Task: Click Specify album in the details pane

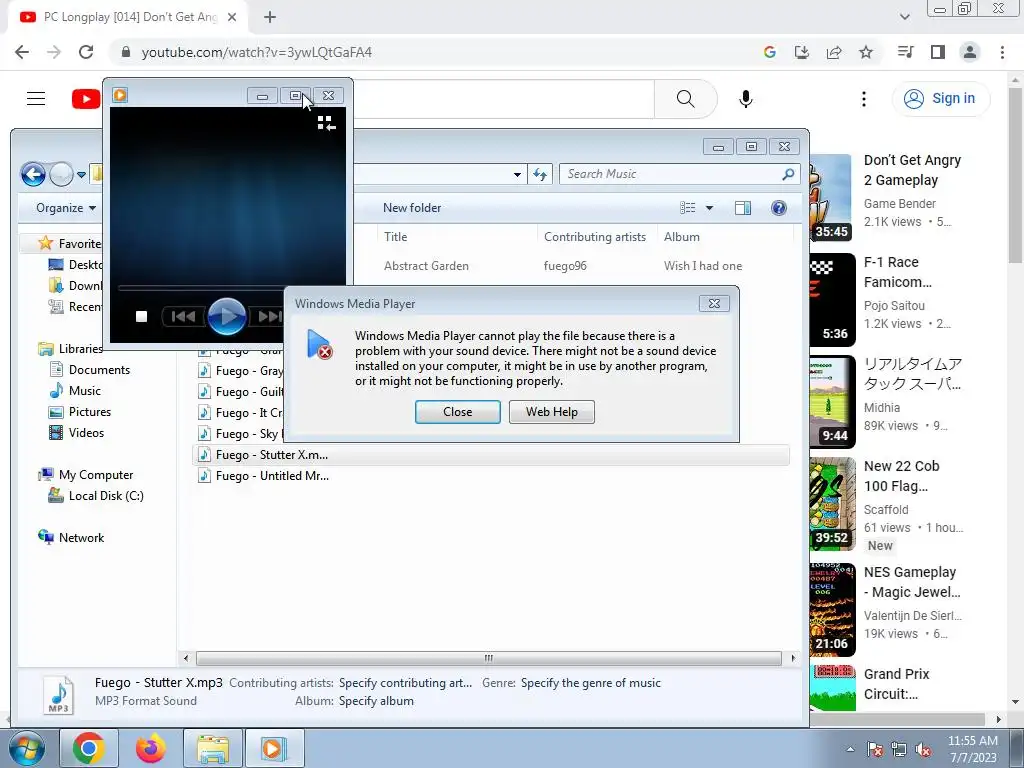Action: (x=376, y=701)
